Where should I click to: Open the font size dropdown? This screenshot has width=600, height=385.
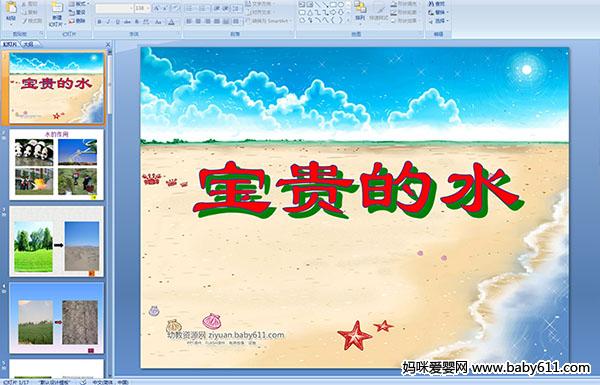pos(148,8)
